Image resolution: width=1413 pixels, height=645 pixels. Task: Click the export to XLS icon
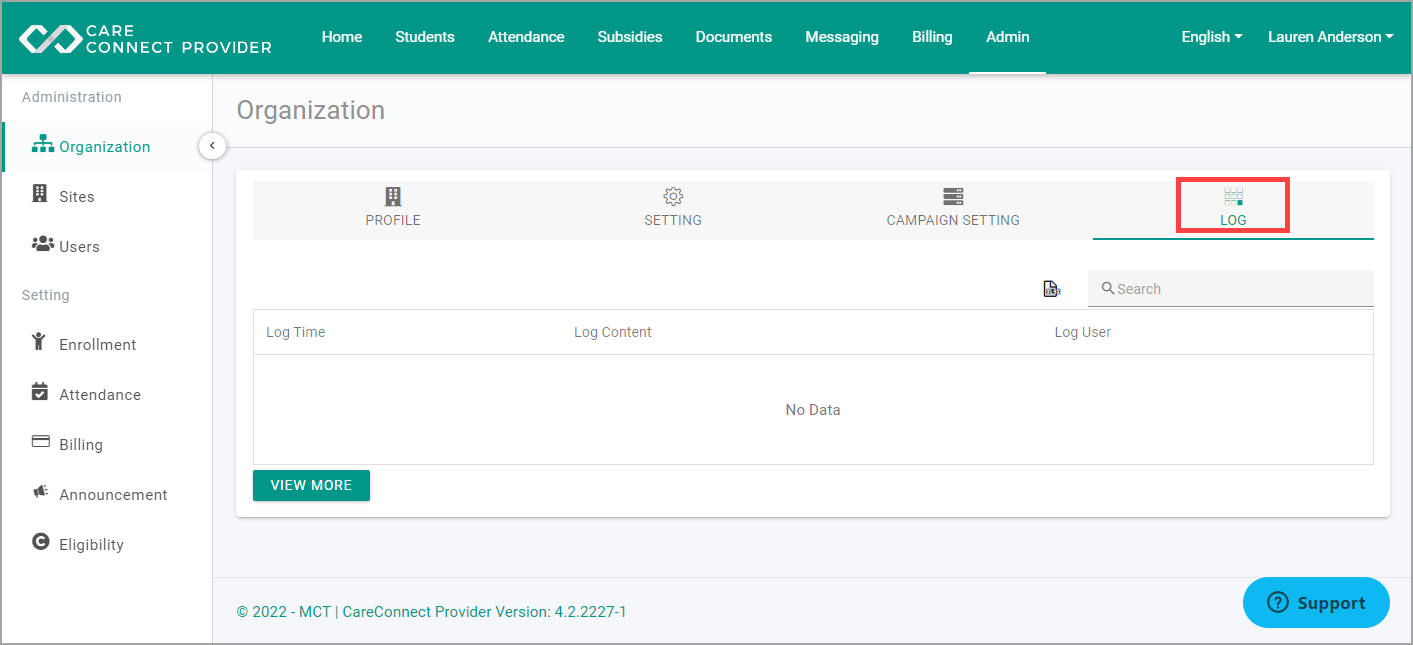click(1051, 288)
